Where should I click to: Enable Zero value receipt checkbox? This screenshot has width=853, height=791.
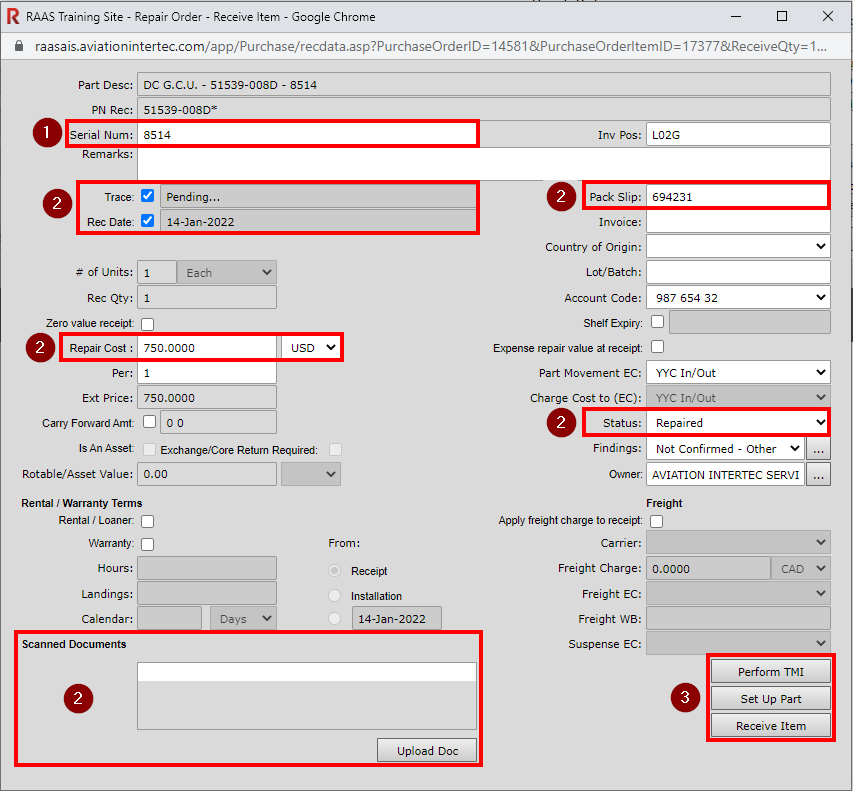(148, 323)
